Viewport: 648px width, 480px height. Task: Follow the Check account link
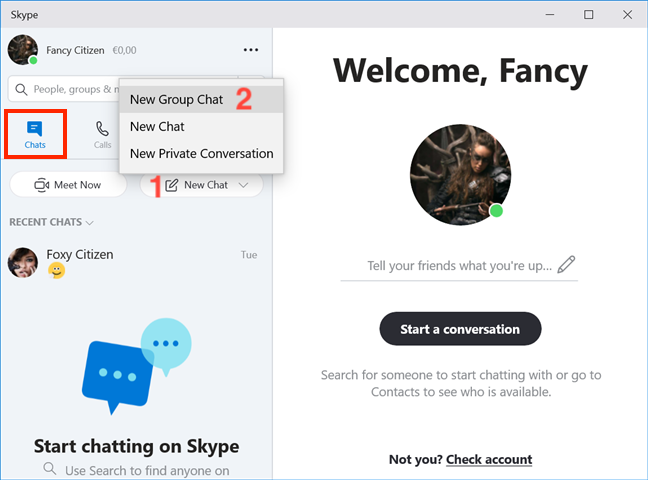pyautogui.click(x=489, y=459)
